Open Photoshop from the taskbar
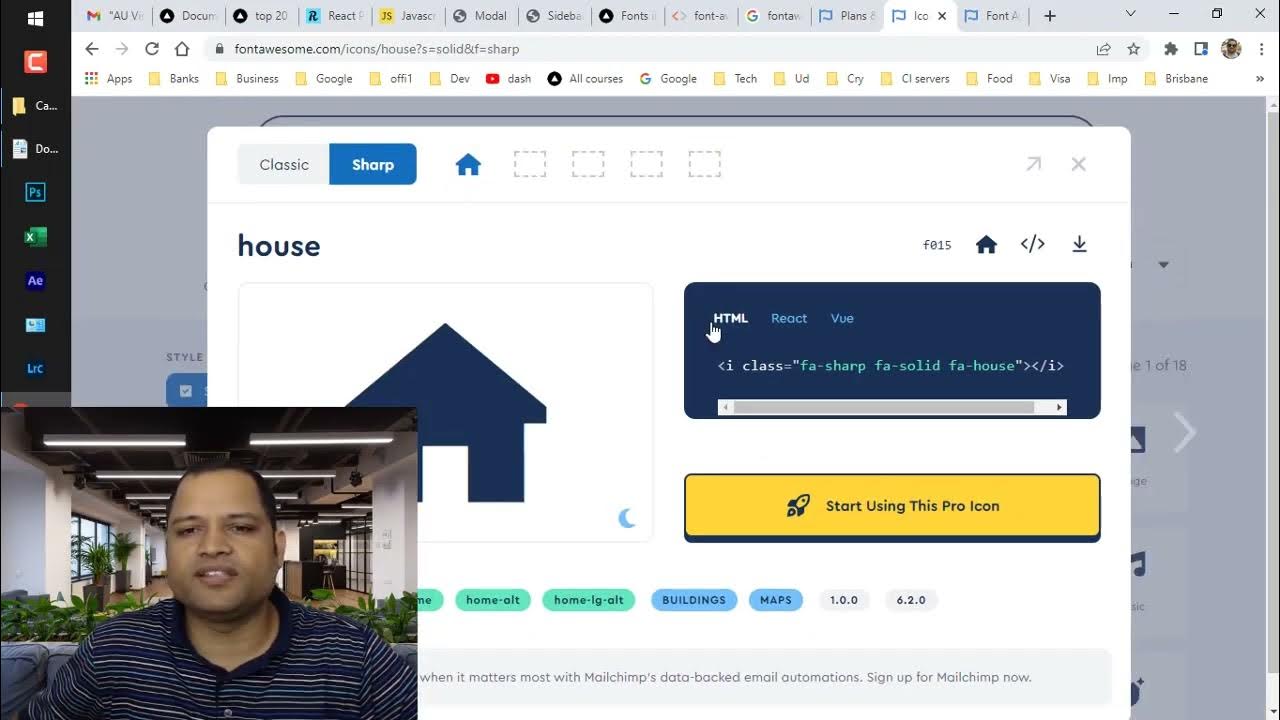 click(35, 192)
